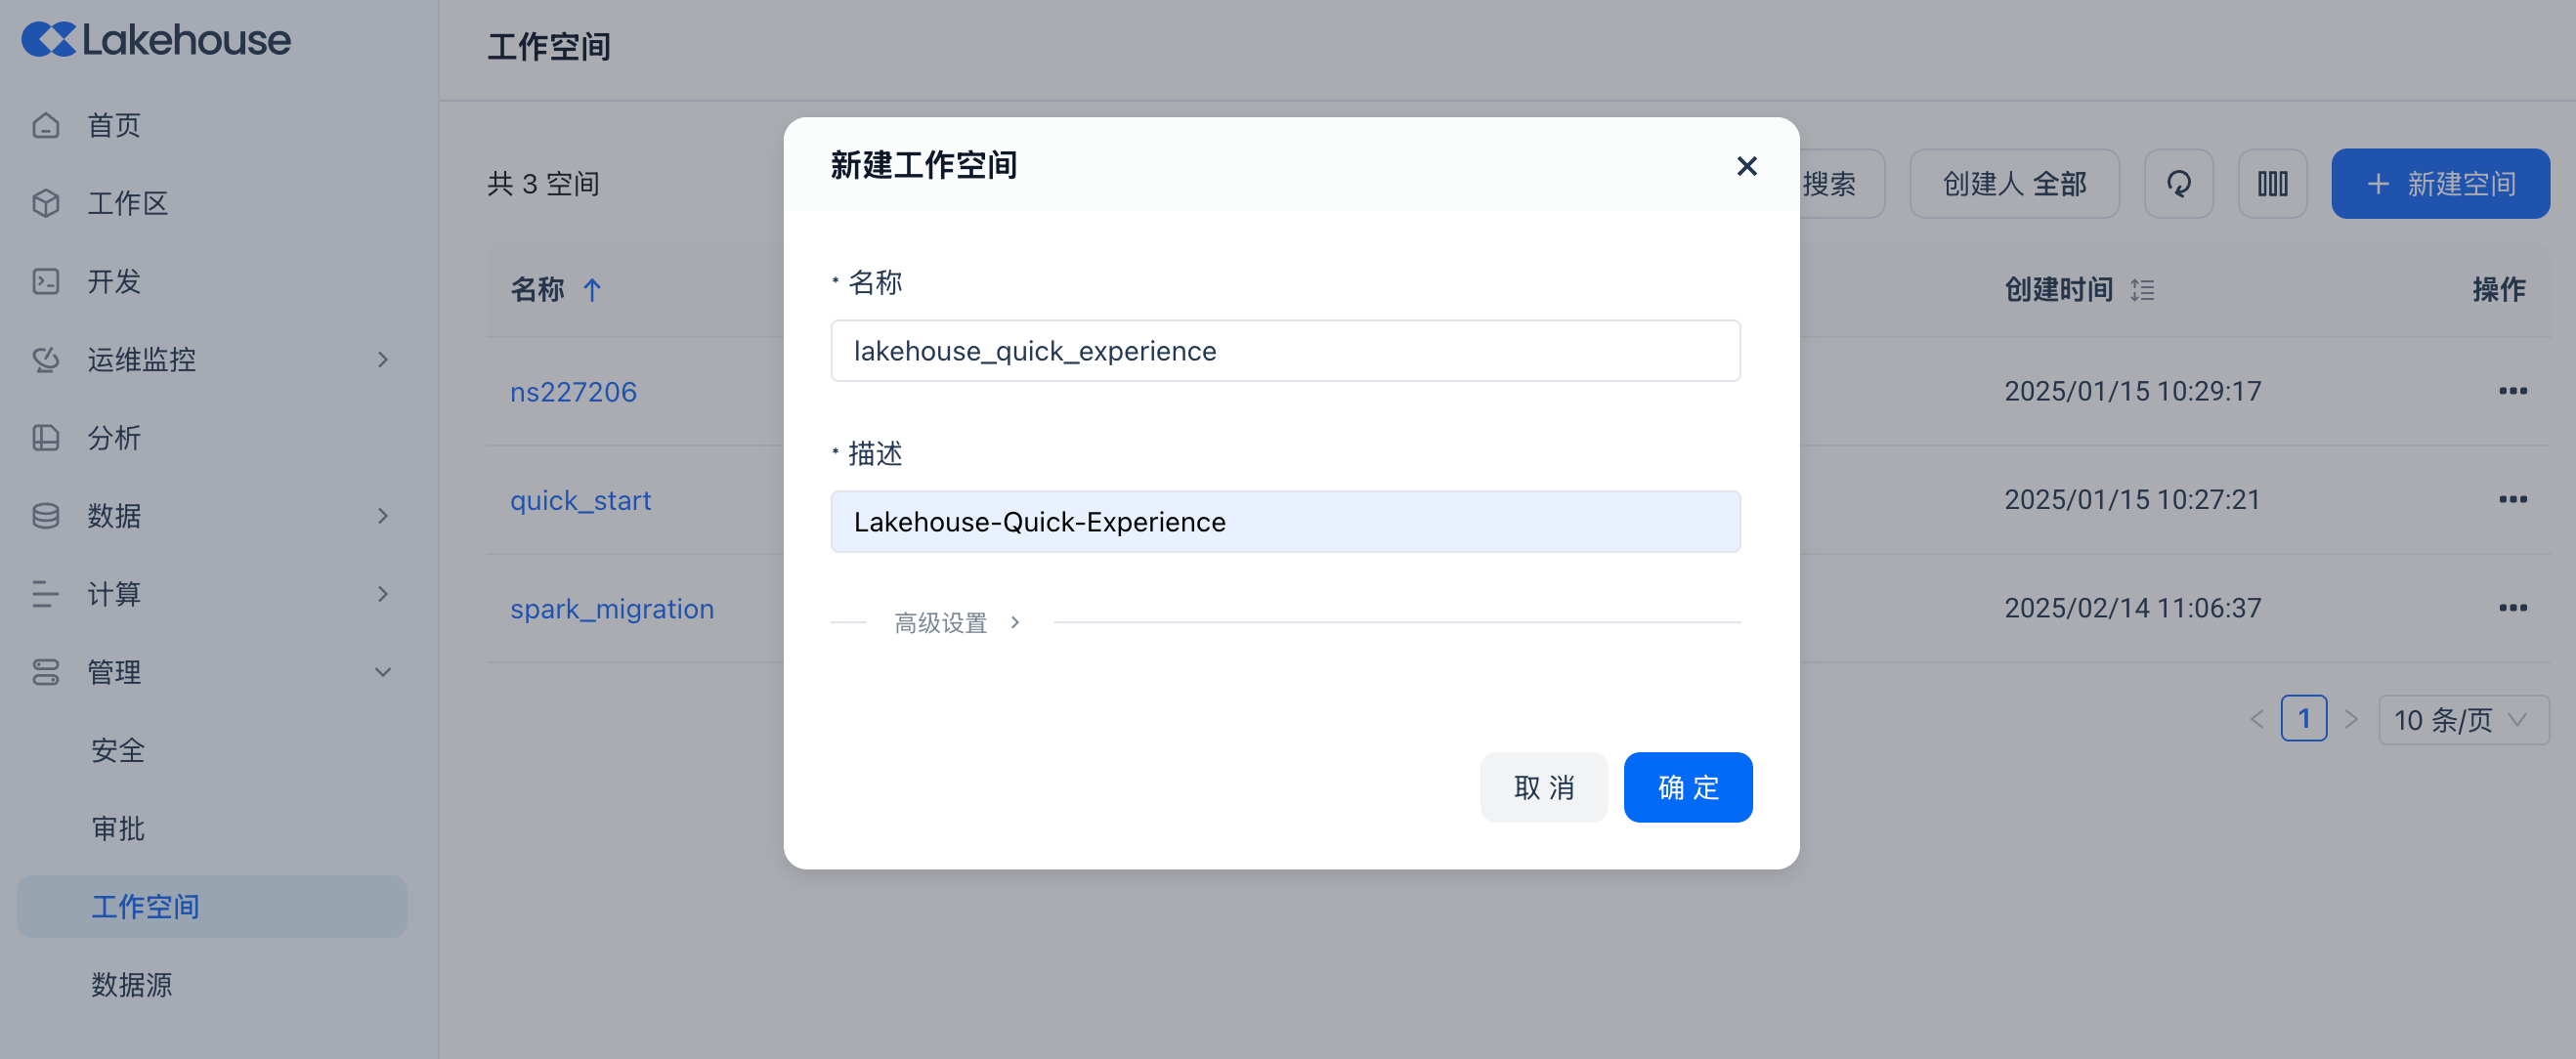2576x1059 pixels.
Task: Open the Security (安全) menu item
Action: (118, 751)
